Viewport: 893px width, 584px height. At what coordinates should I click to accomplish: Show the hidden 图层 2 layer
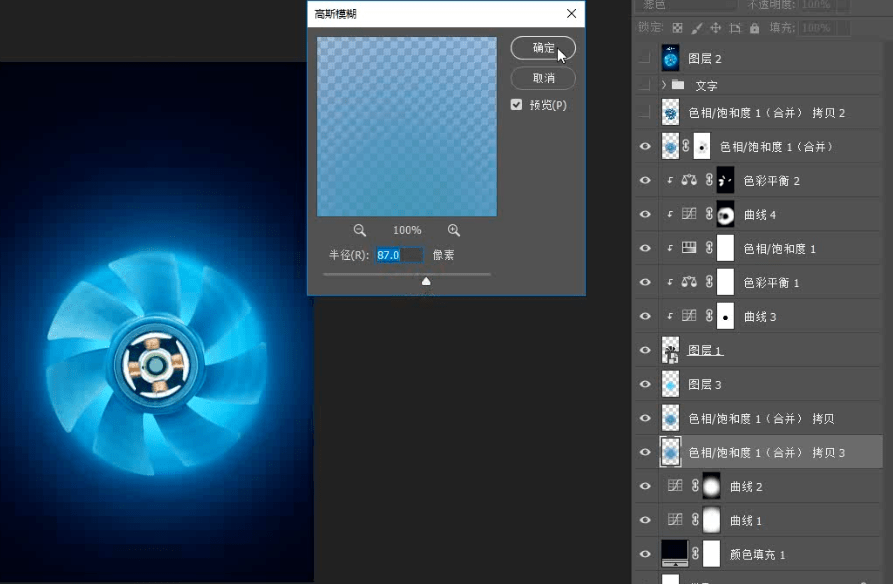pyautogui.click(x=645, y=59)
